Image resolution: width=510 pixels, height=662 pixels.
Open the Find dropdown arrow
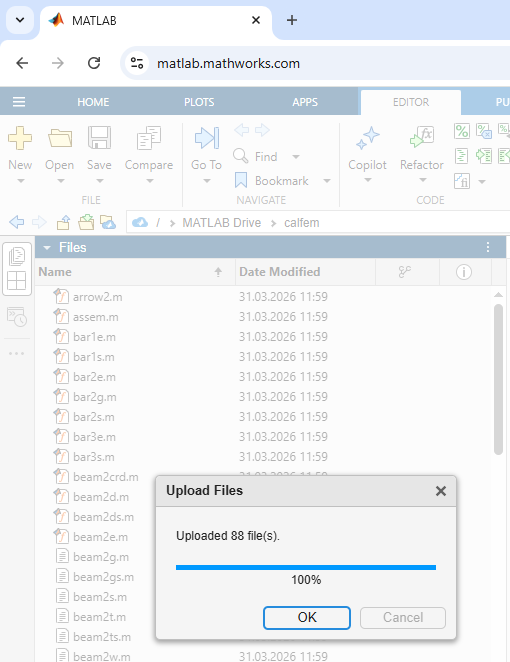click(x=296, y=157)
